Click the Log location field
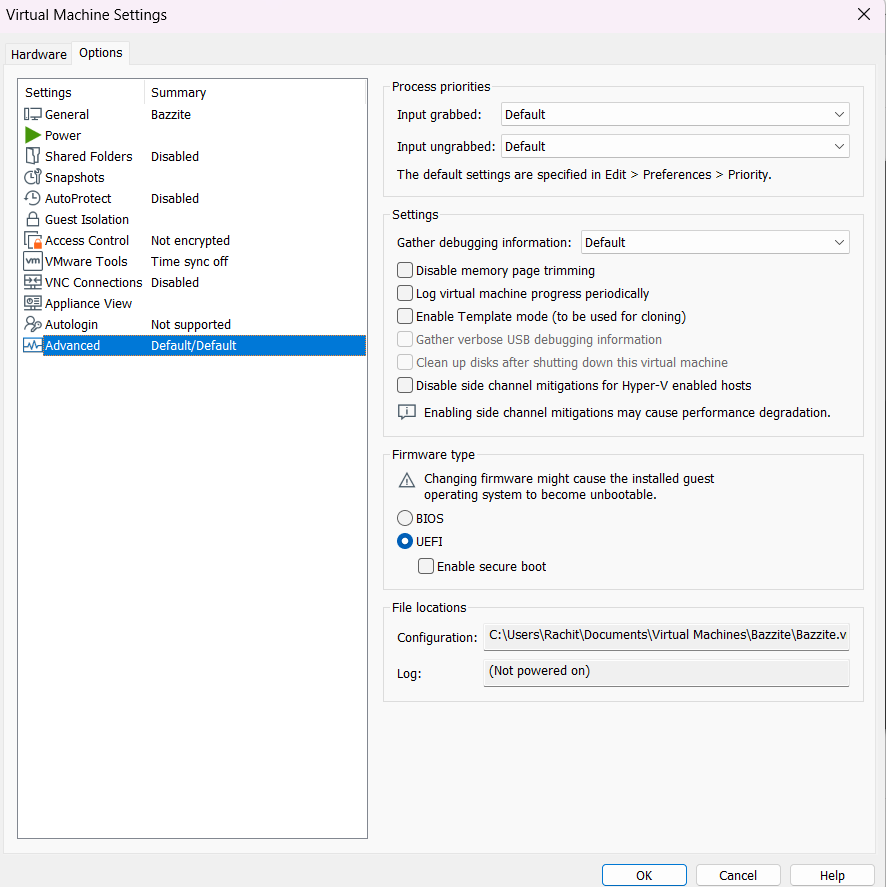The width and height of the screenshot is (886, 887). click(666, 673)
